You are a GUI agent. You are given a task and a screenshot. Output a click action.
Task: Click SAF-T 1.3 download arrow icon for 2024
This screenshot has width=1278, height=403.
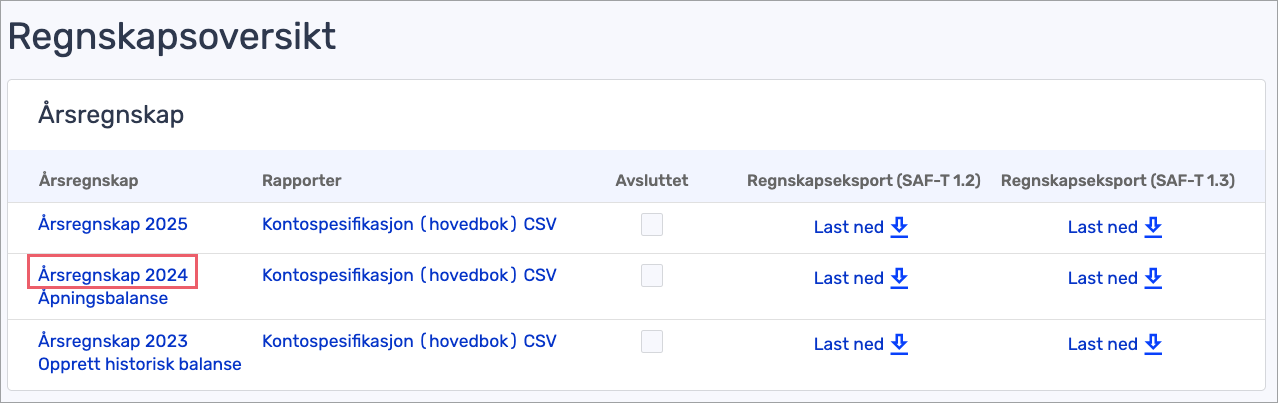(1153, 277)
